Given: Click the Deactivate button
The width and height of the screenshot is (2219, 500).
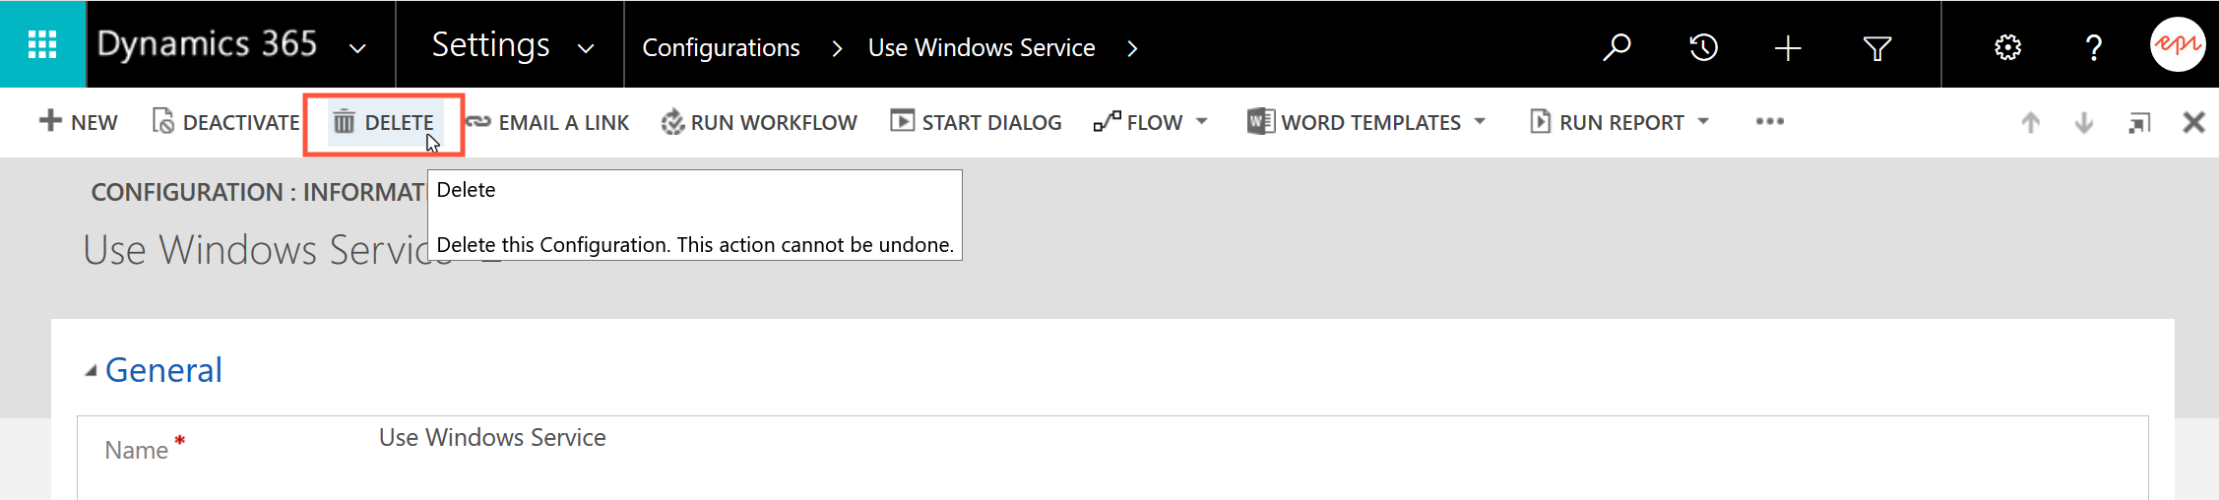Looking at the screenshot, I should [226, 122].
